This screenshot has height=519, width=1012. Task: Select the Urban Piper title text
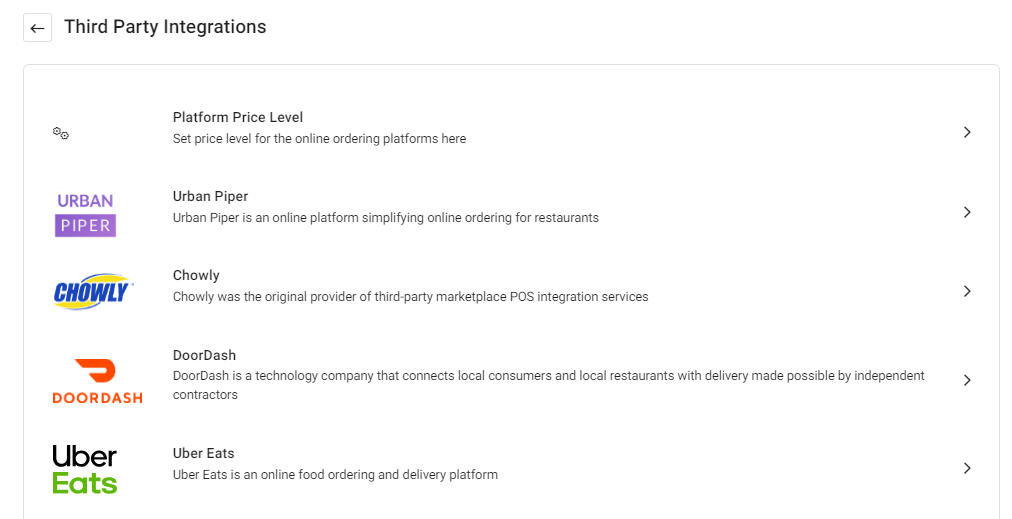[210, 196]
